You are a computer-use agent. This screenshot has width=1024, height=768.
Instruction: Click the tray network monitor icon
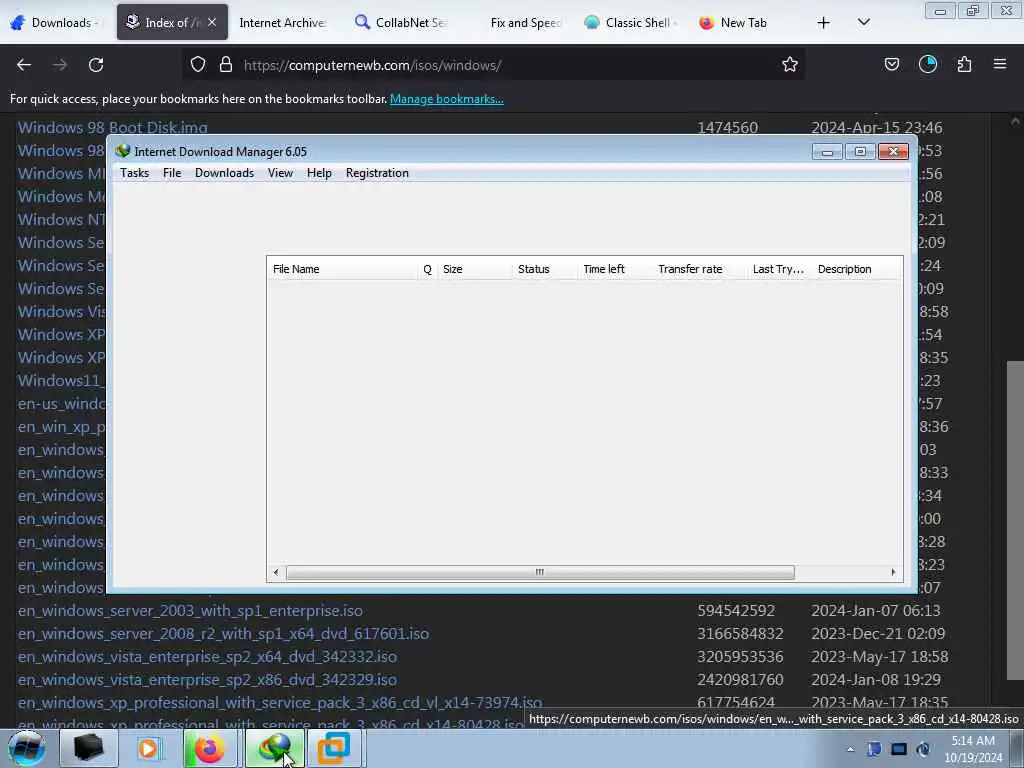point(899,749)
